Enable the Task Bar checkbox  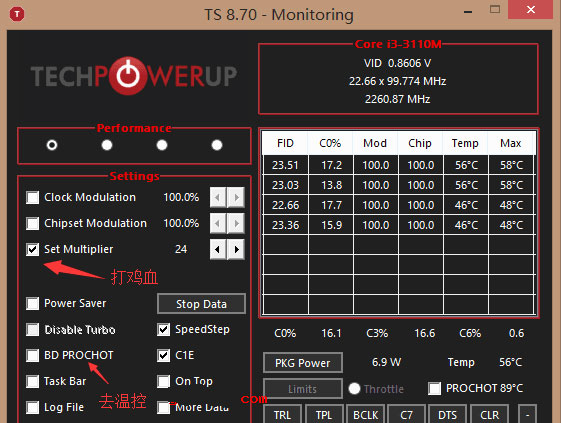[x=33, y=381]
